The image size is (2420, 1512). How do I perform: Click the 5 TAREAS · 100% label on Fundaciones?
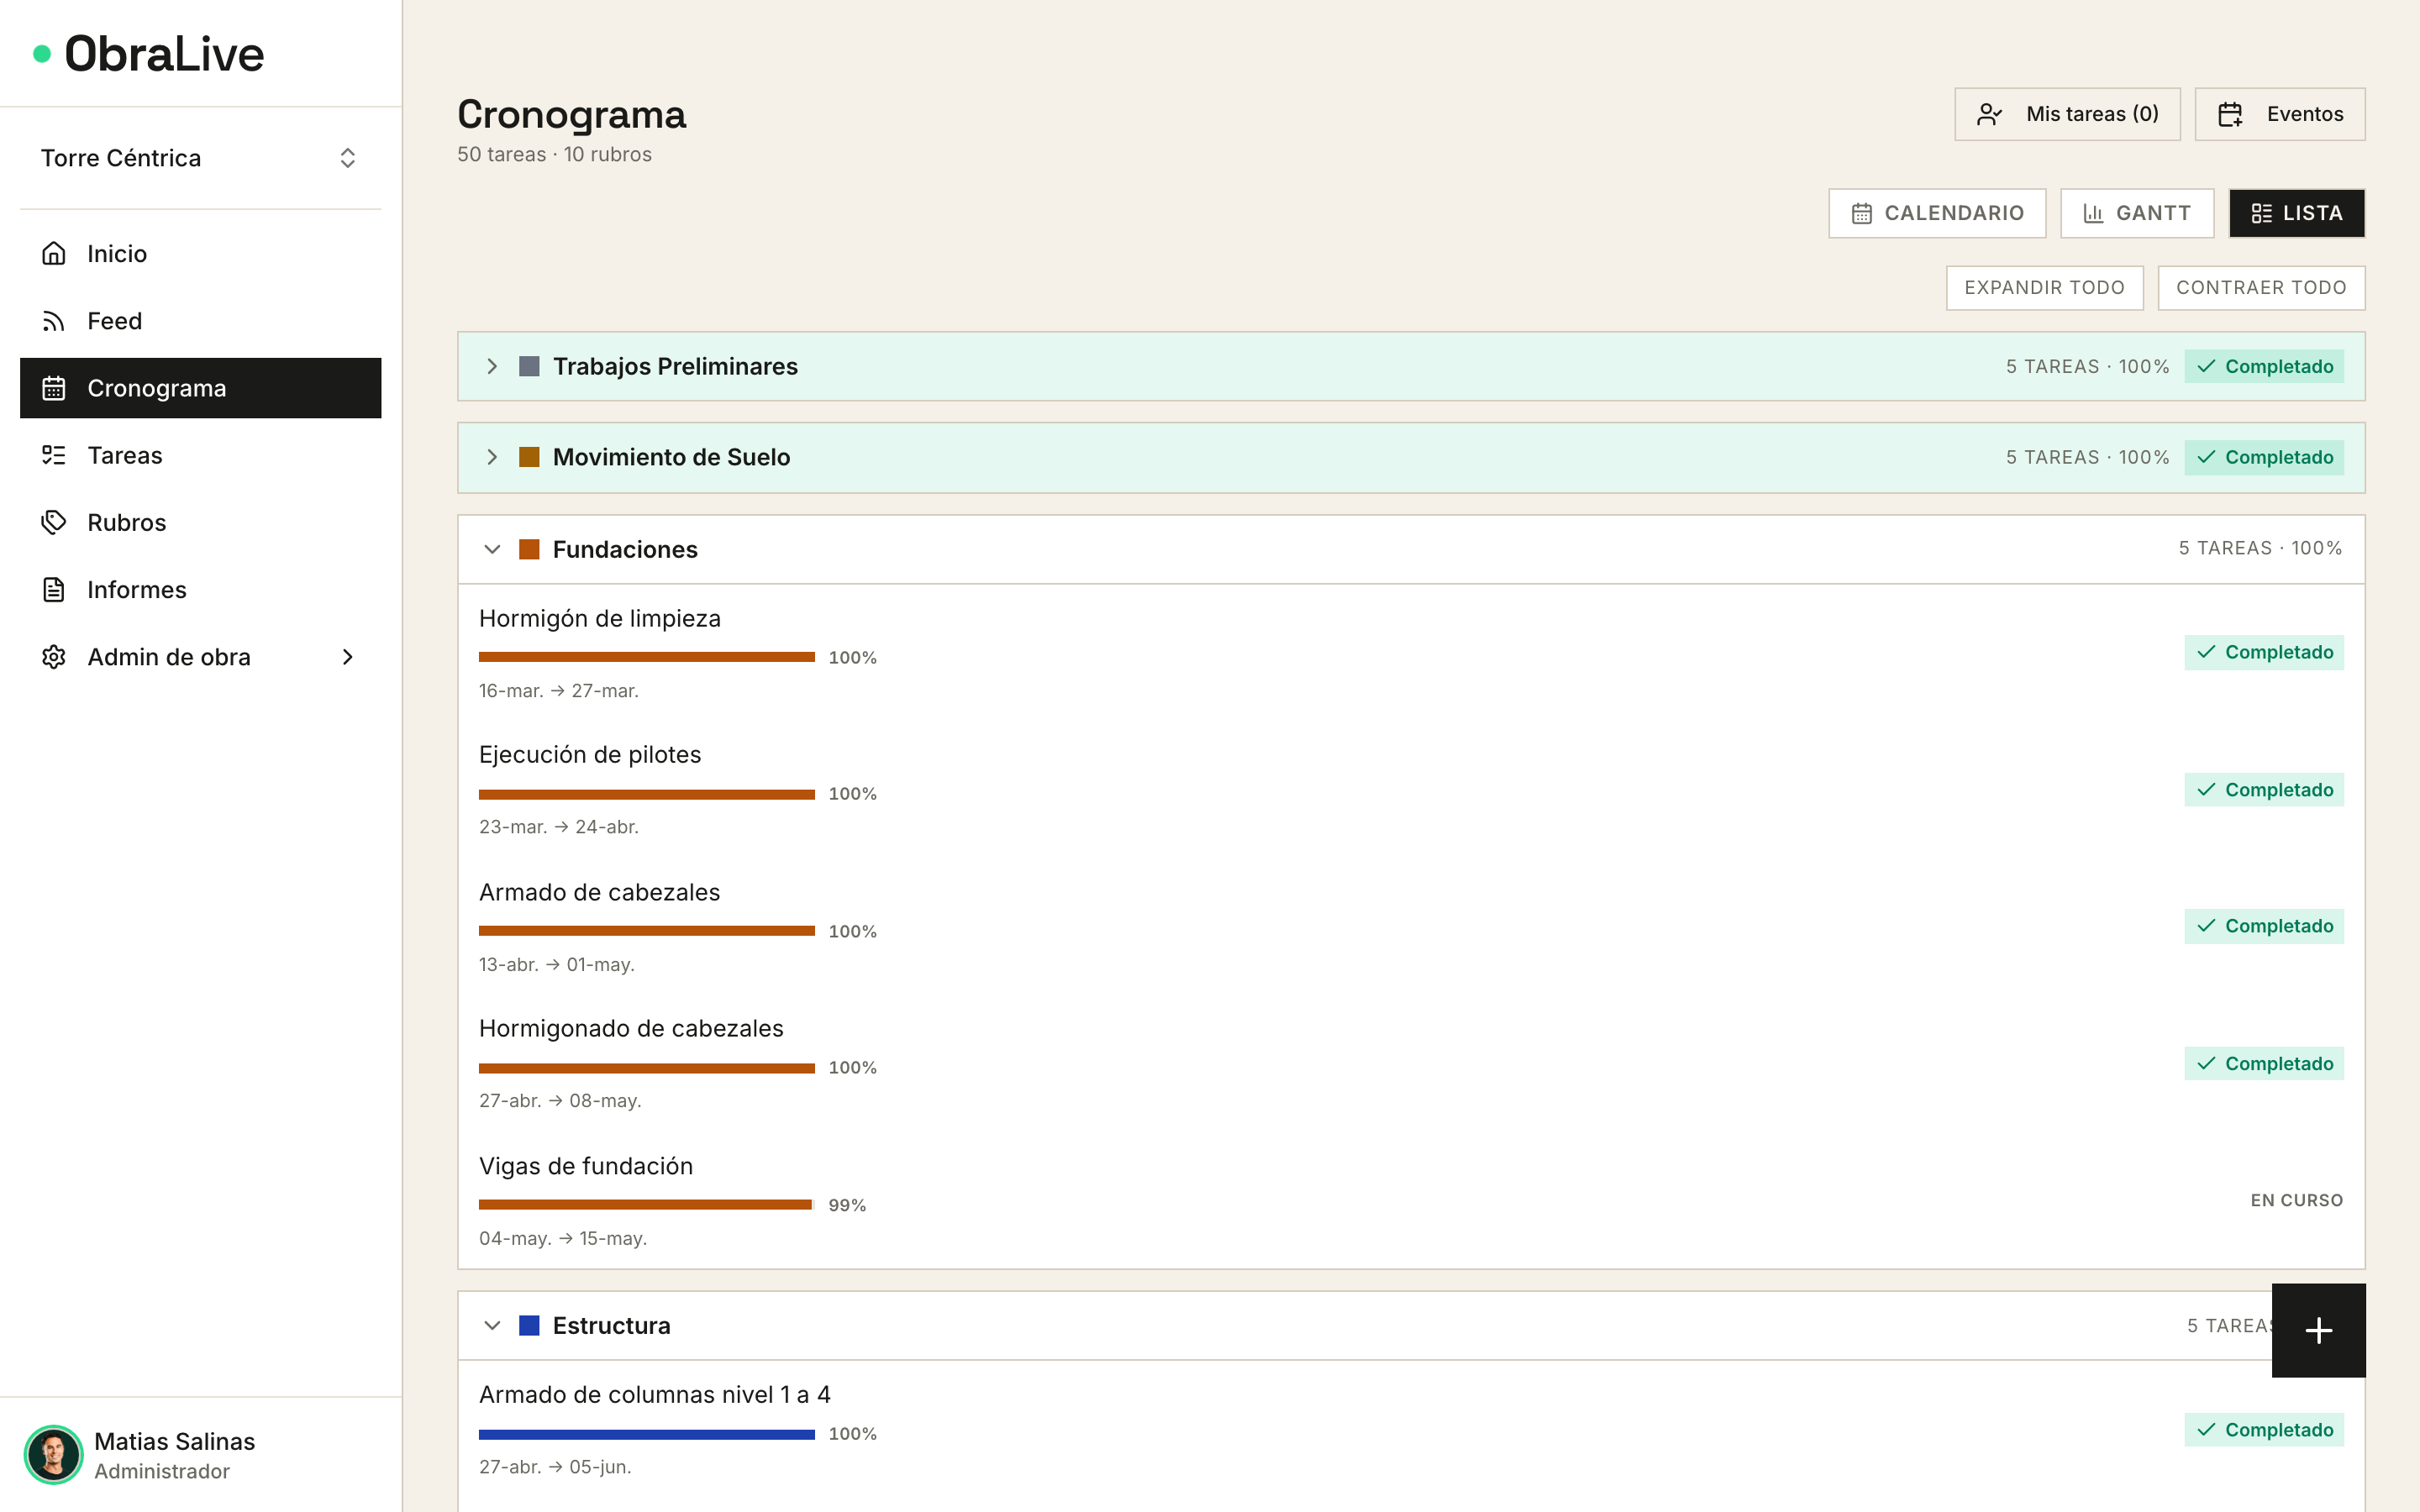click(2260, 548)
